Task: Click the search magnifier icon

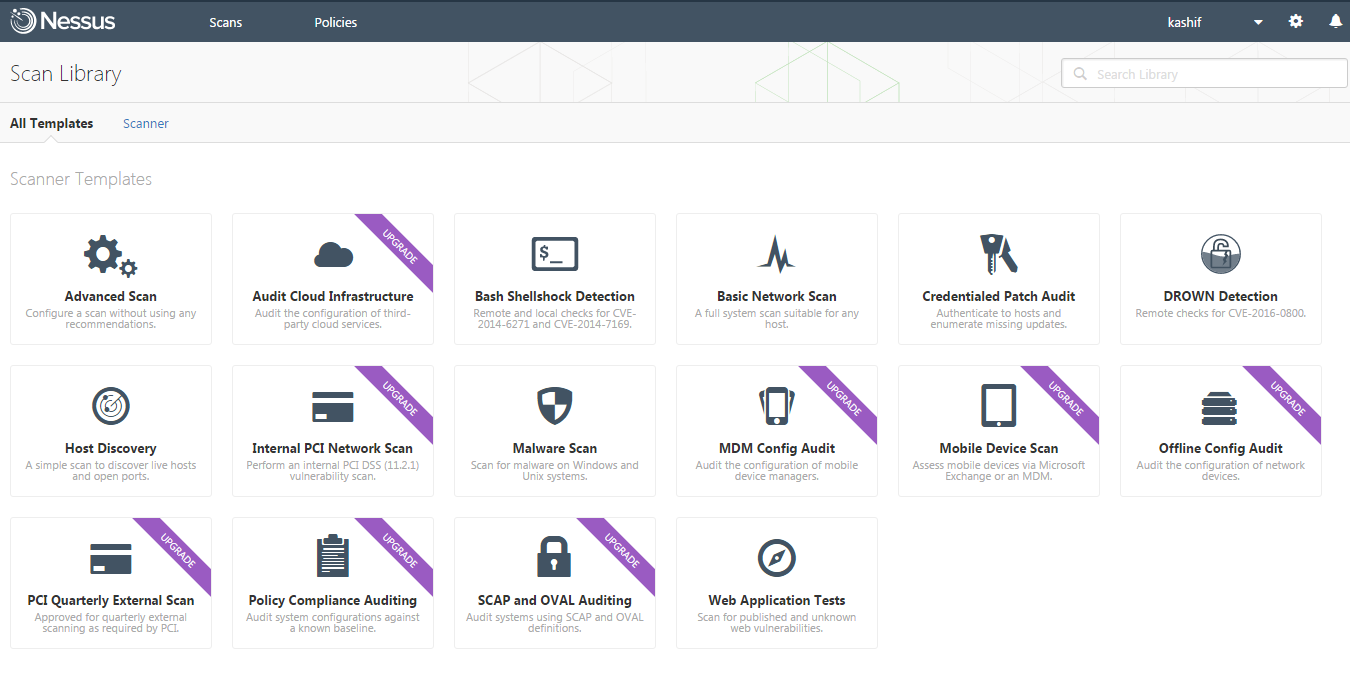Action: tap(1080, 74)
